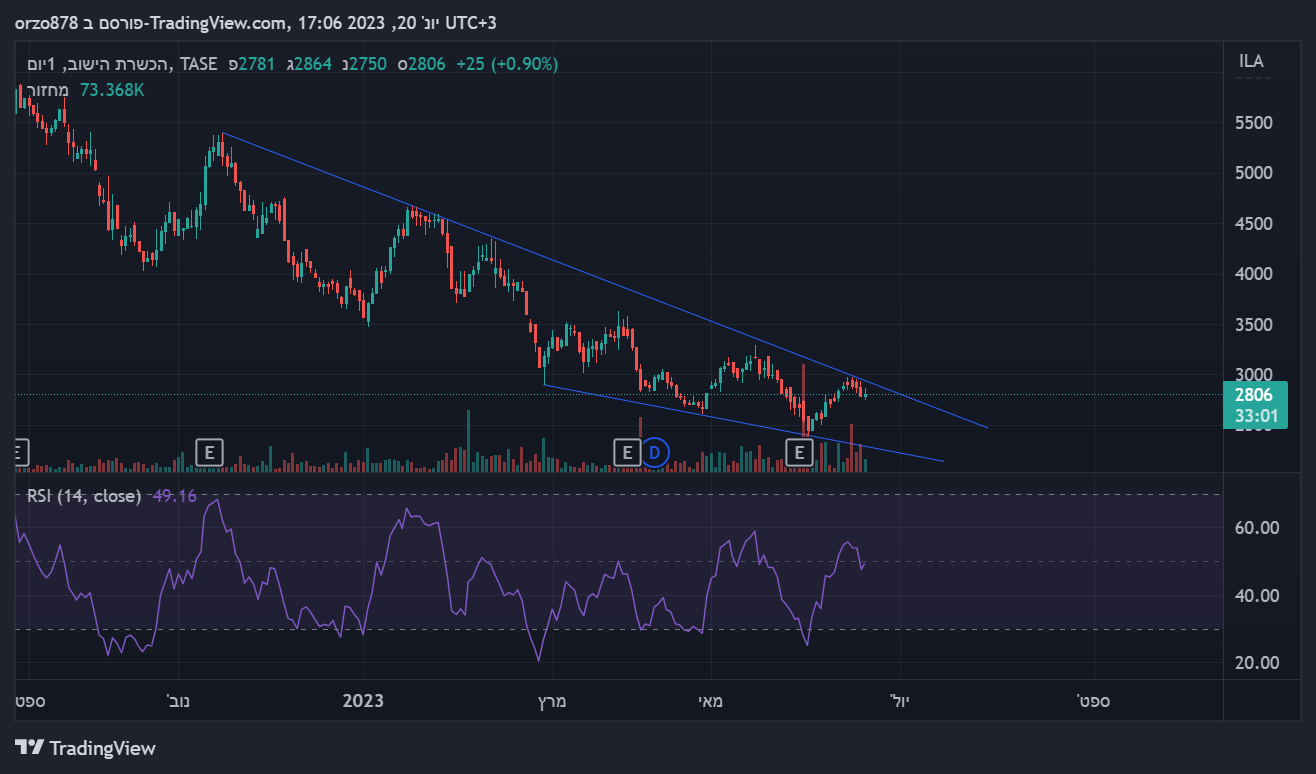The height and width of the screenshot is (774, 1316).
Task: Click the ספט time axis label before נוב'
Action: [x=30, y=701]
